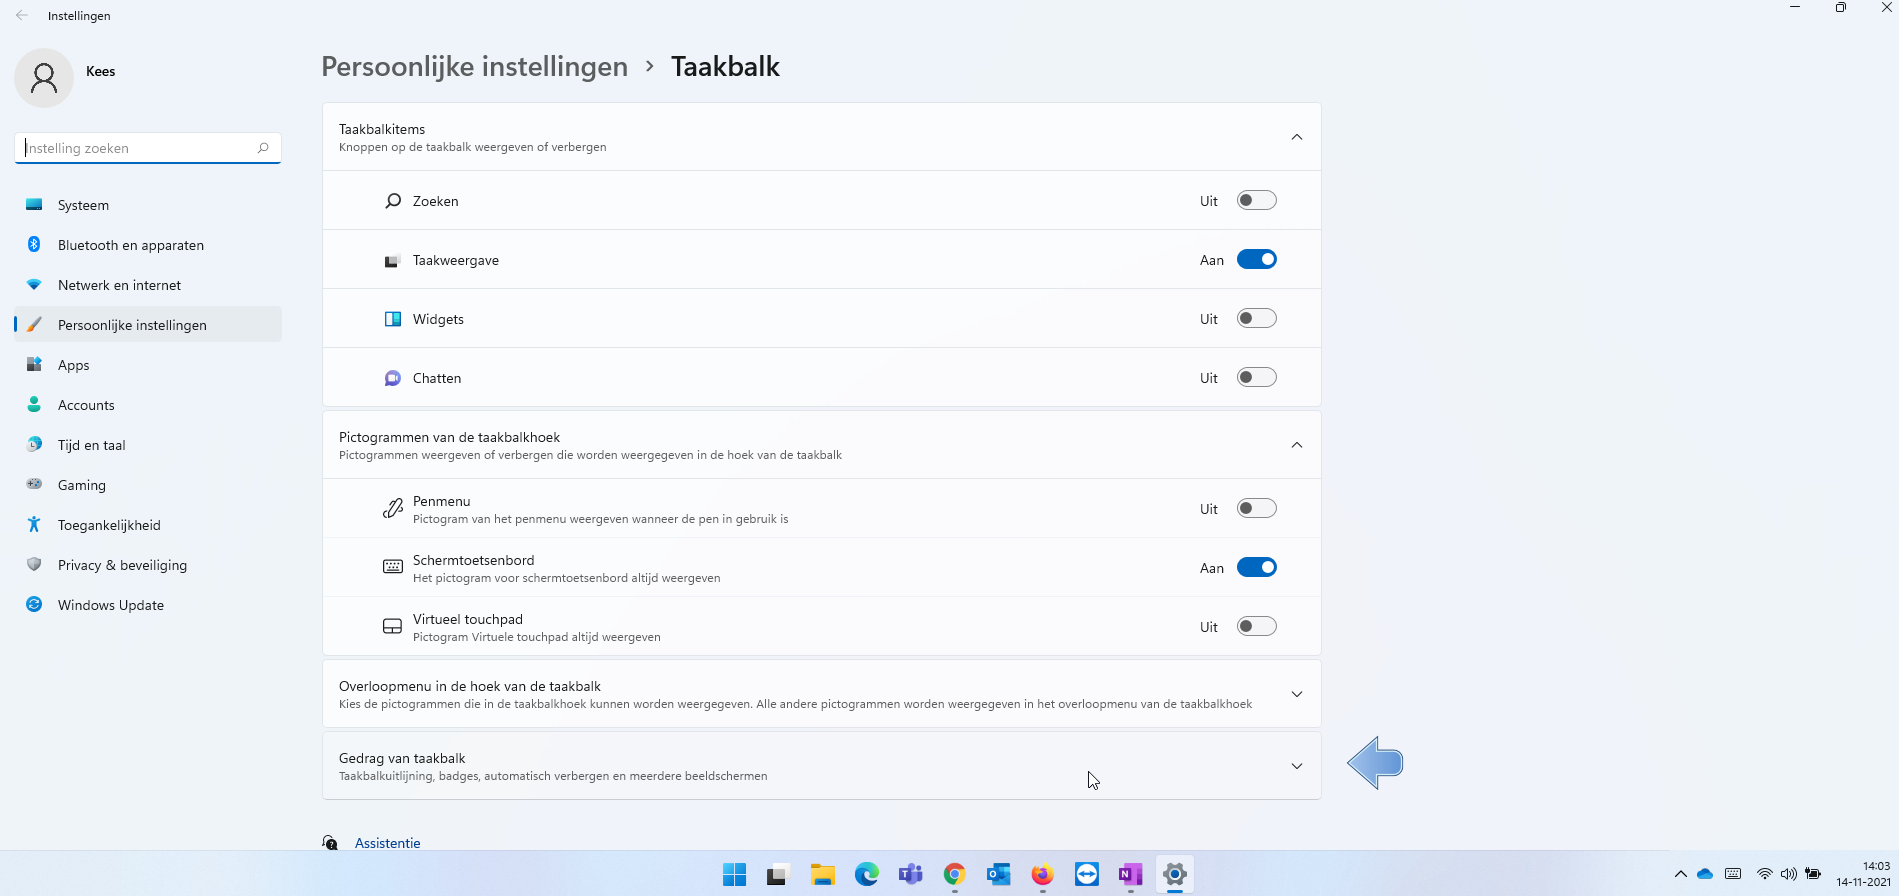Screen dimensions: 1899x896
Task: Click the Gaming controller icon
Action: pyautogui.click(x=34, y=485)
